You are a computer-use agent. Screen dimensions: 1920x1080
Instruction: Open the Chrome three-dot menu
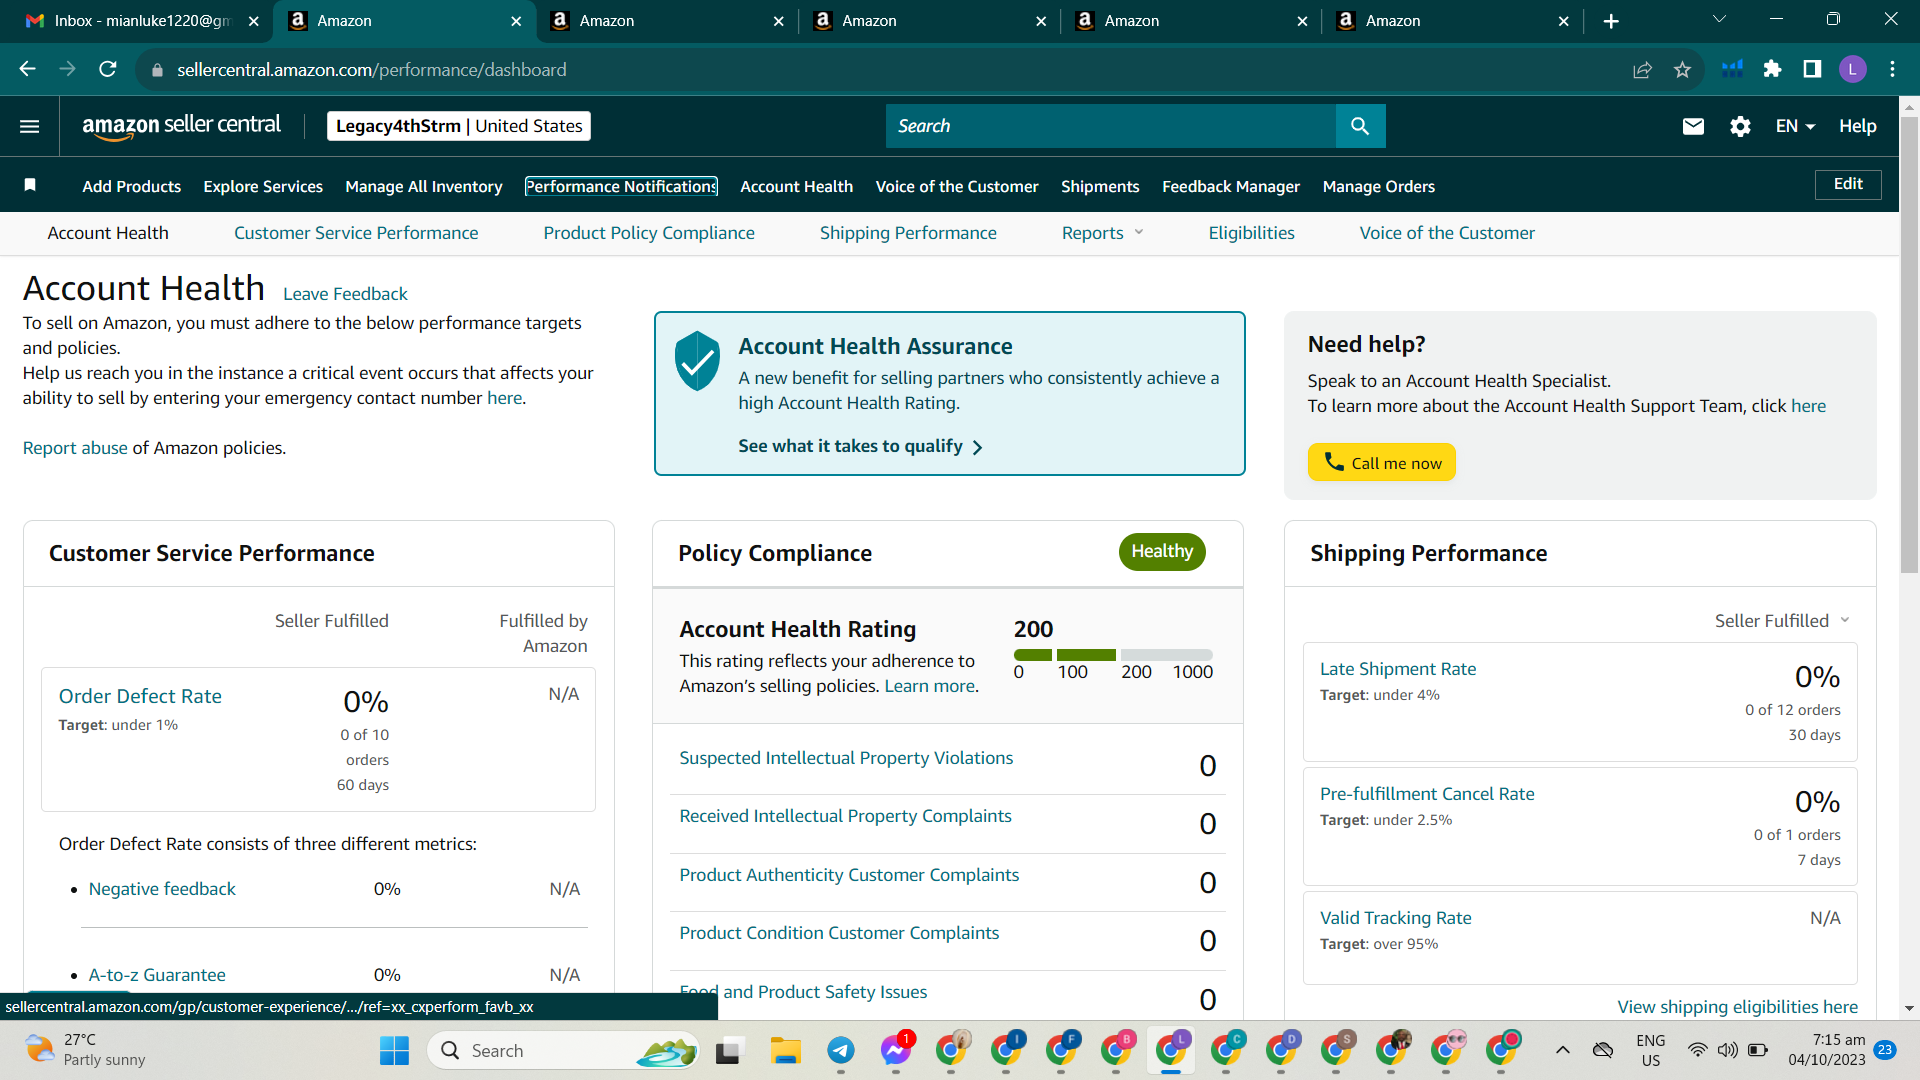click(1892, 69)
